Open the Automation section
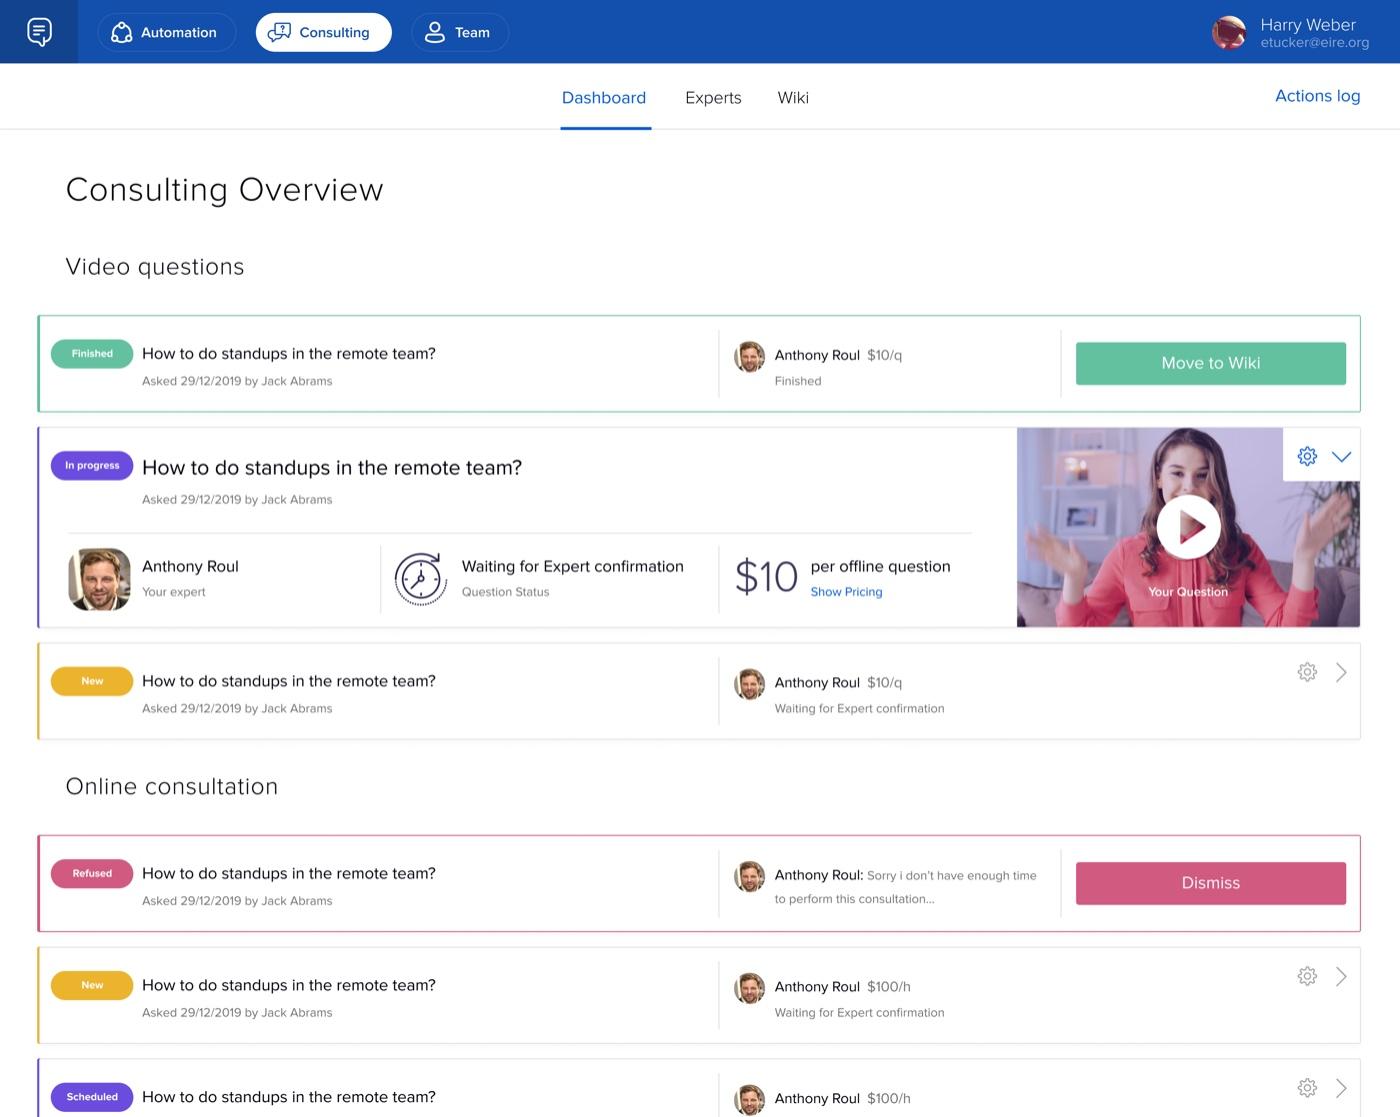Viewport: 1400px width, 1117px height. (166, 32)
